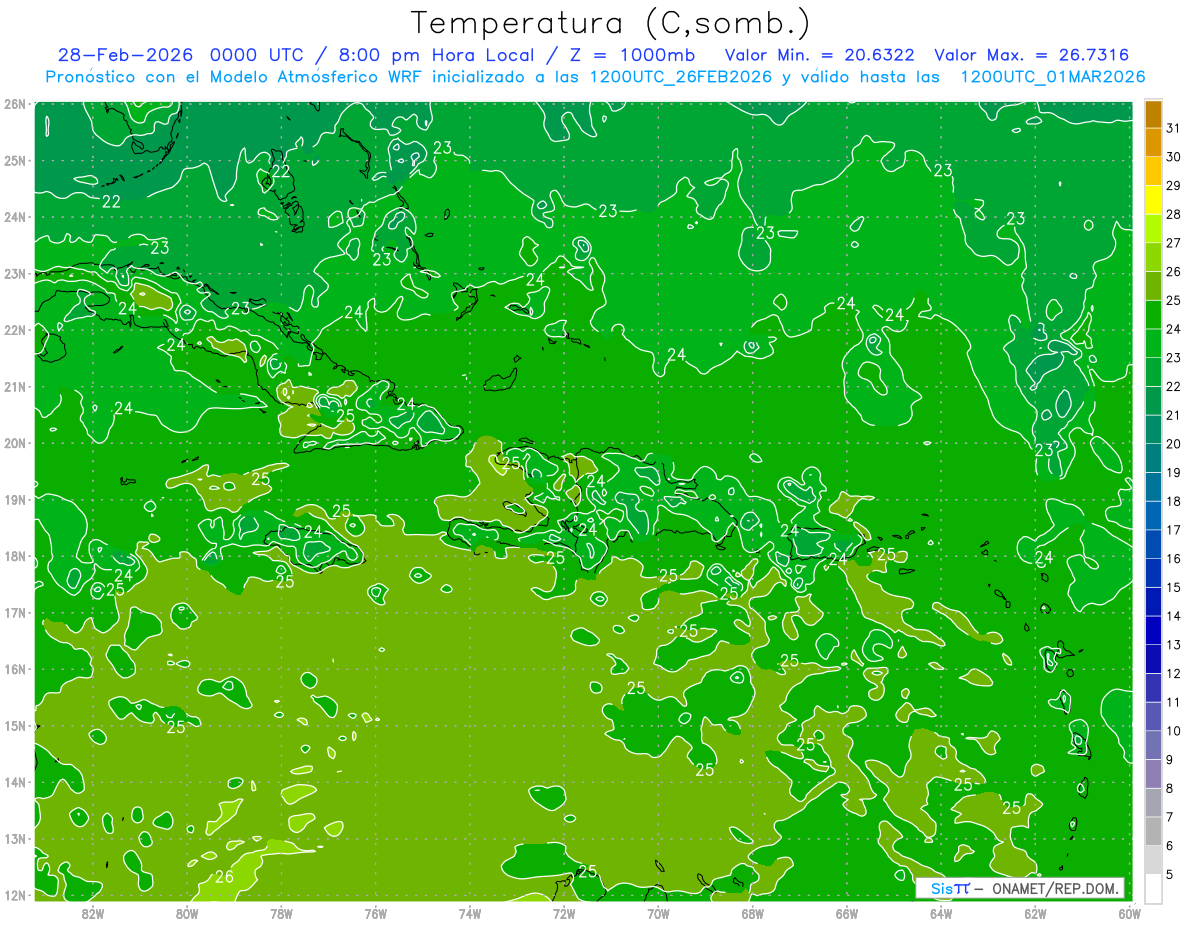Click the '78W' longitude axis label
The image size is (1200, 927).
(x=282, y=913)
